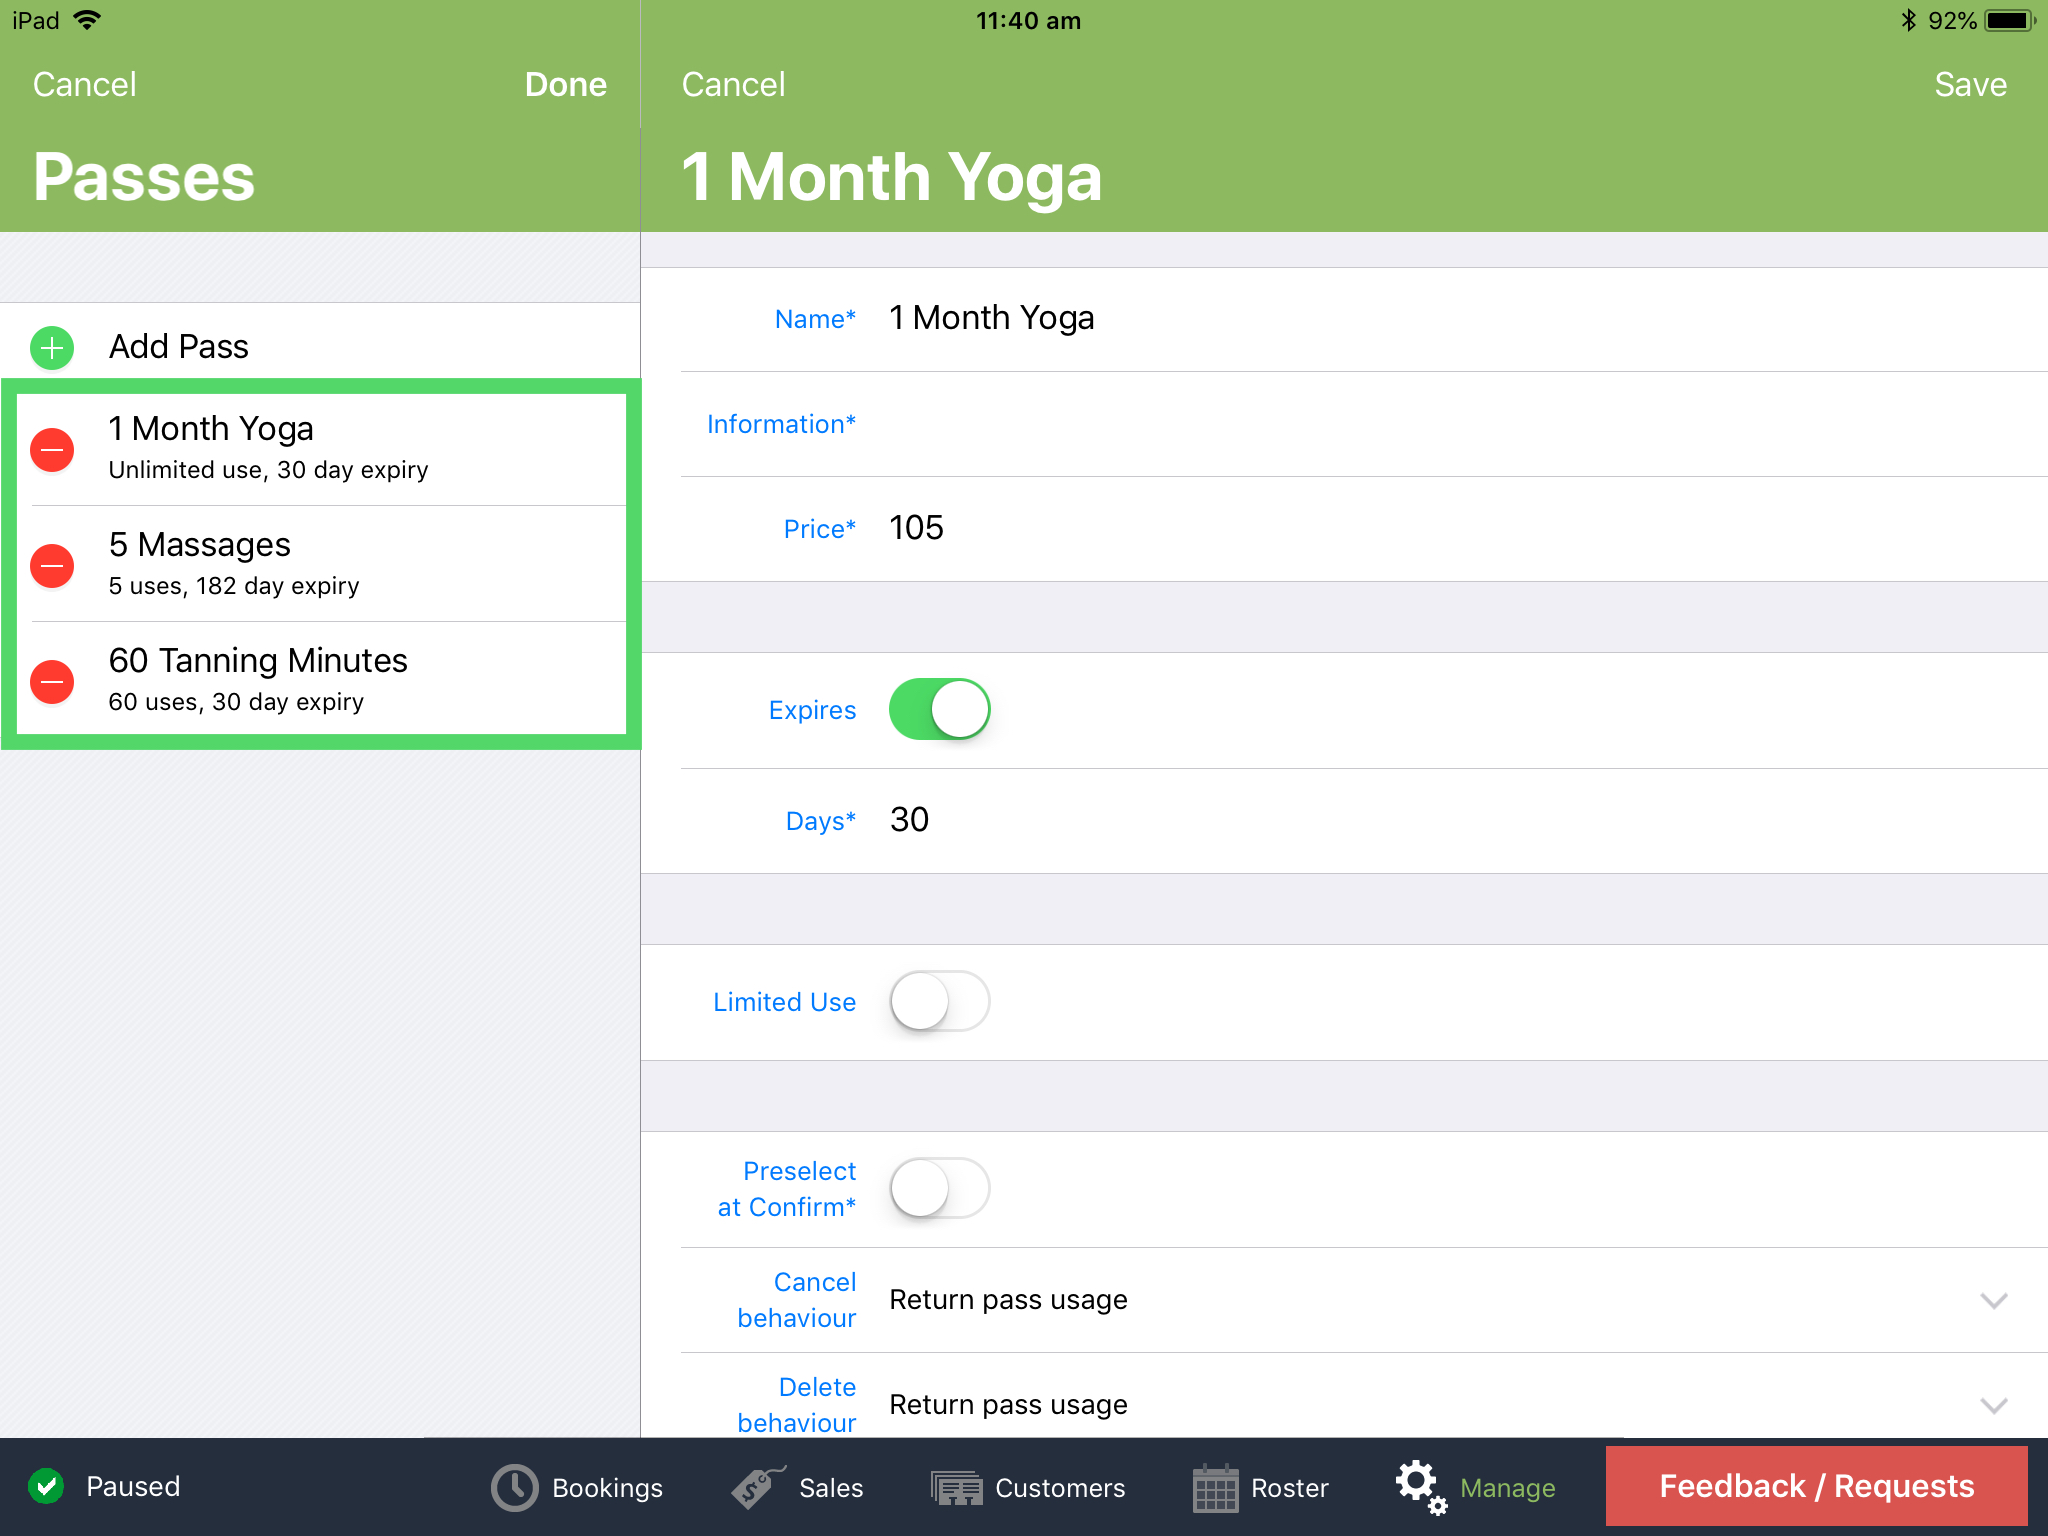Image resolution: width=2048 pixels, height=1536 pixels.
Task: Tap the 1 Month Yoga page heading
Action: 891,178
